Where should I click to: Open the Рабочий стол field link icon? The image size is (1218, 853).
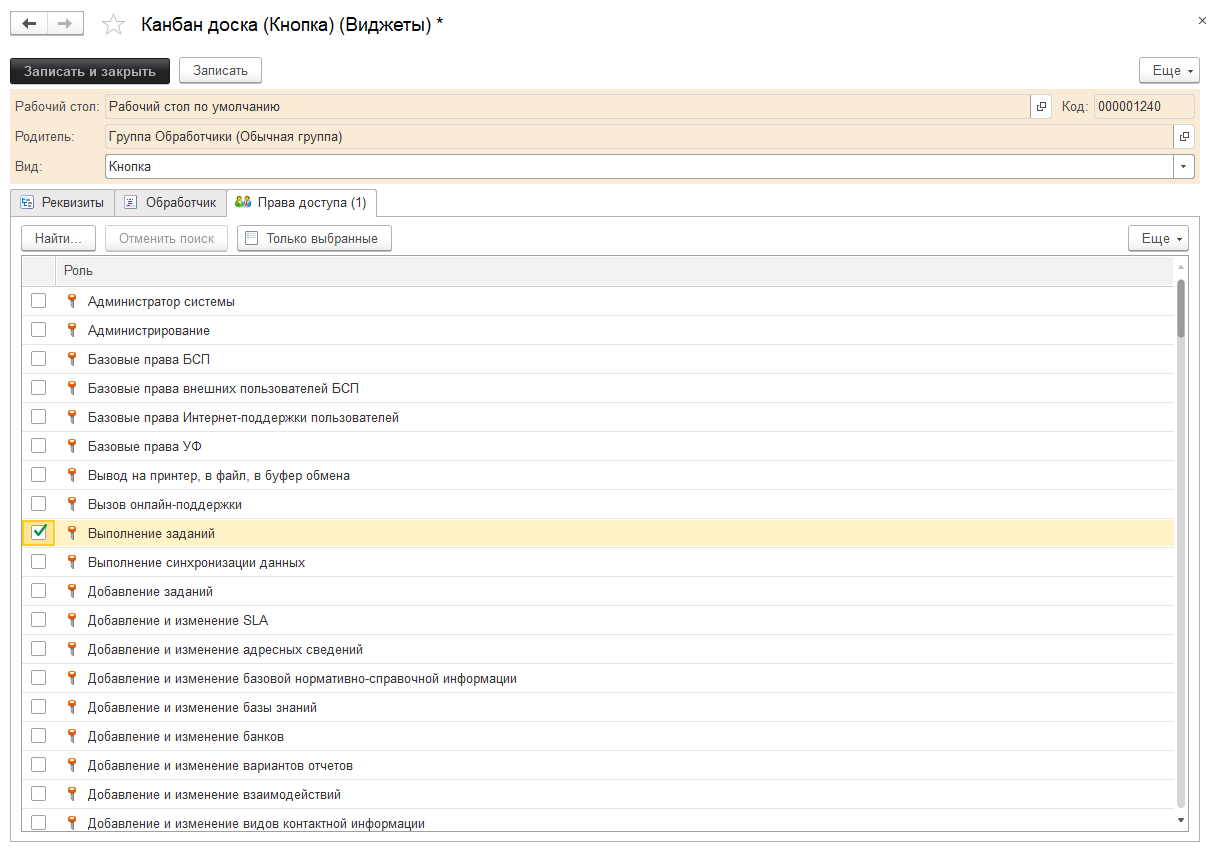click(1041, 107)
